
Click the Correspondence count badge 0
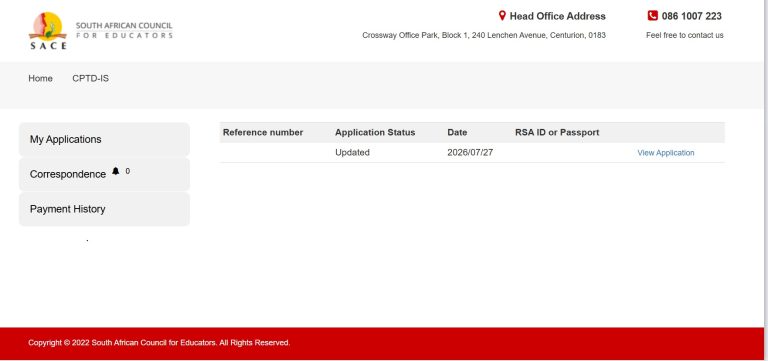coord(128,171)
